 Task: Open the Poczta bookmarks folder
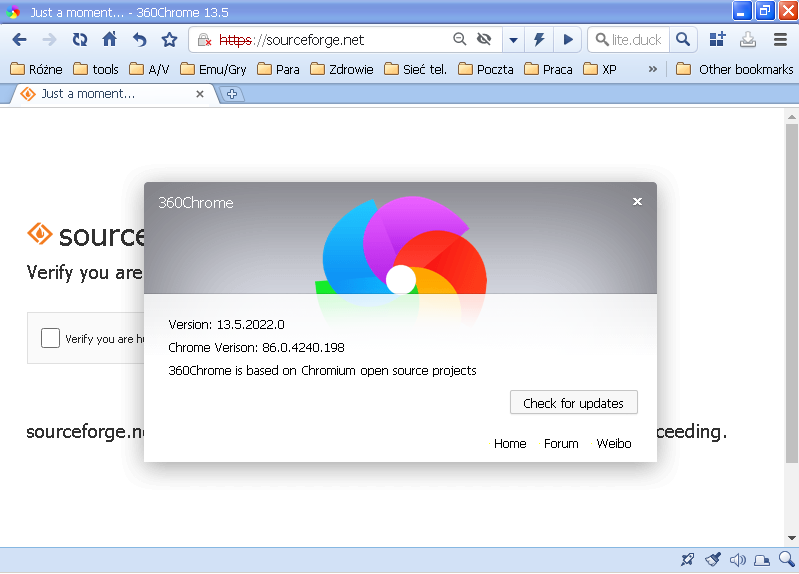click(486, 69)
